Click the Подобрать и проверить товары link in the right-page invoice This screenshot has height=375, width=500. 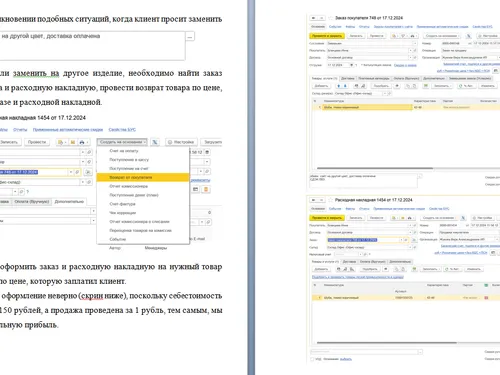[358, 277]
